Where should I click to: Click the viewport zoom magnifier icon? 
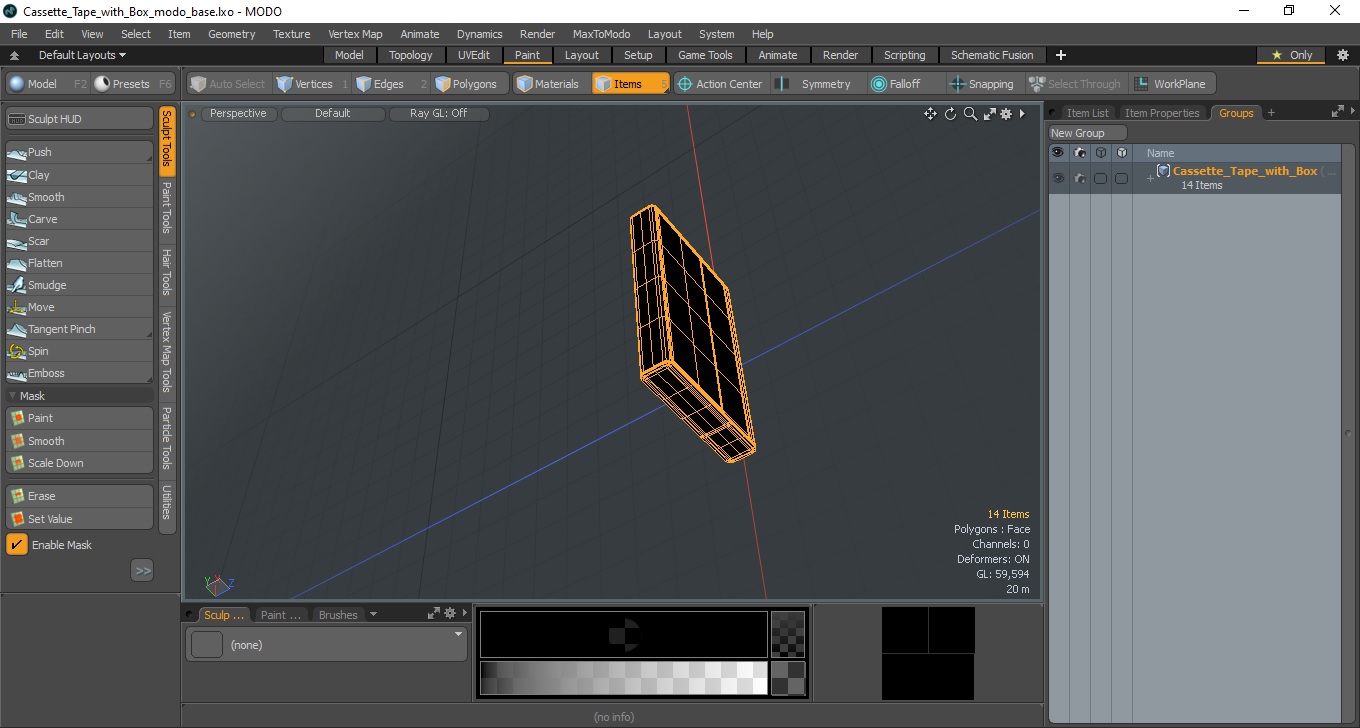(970, 114)
